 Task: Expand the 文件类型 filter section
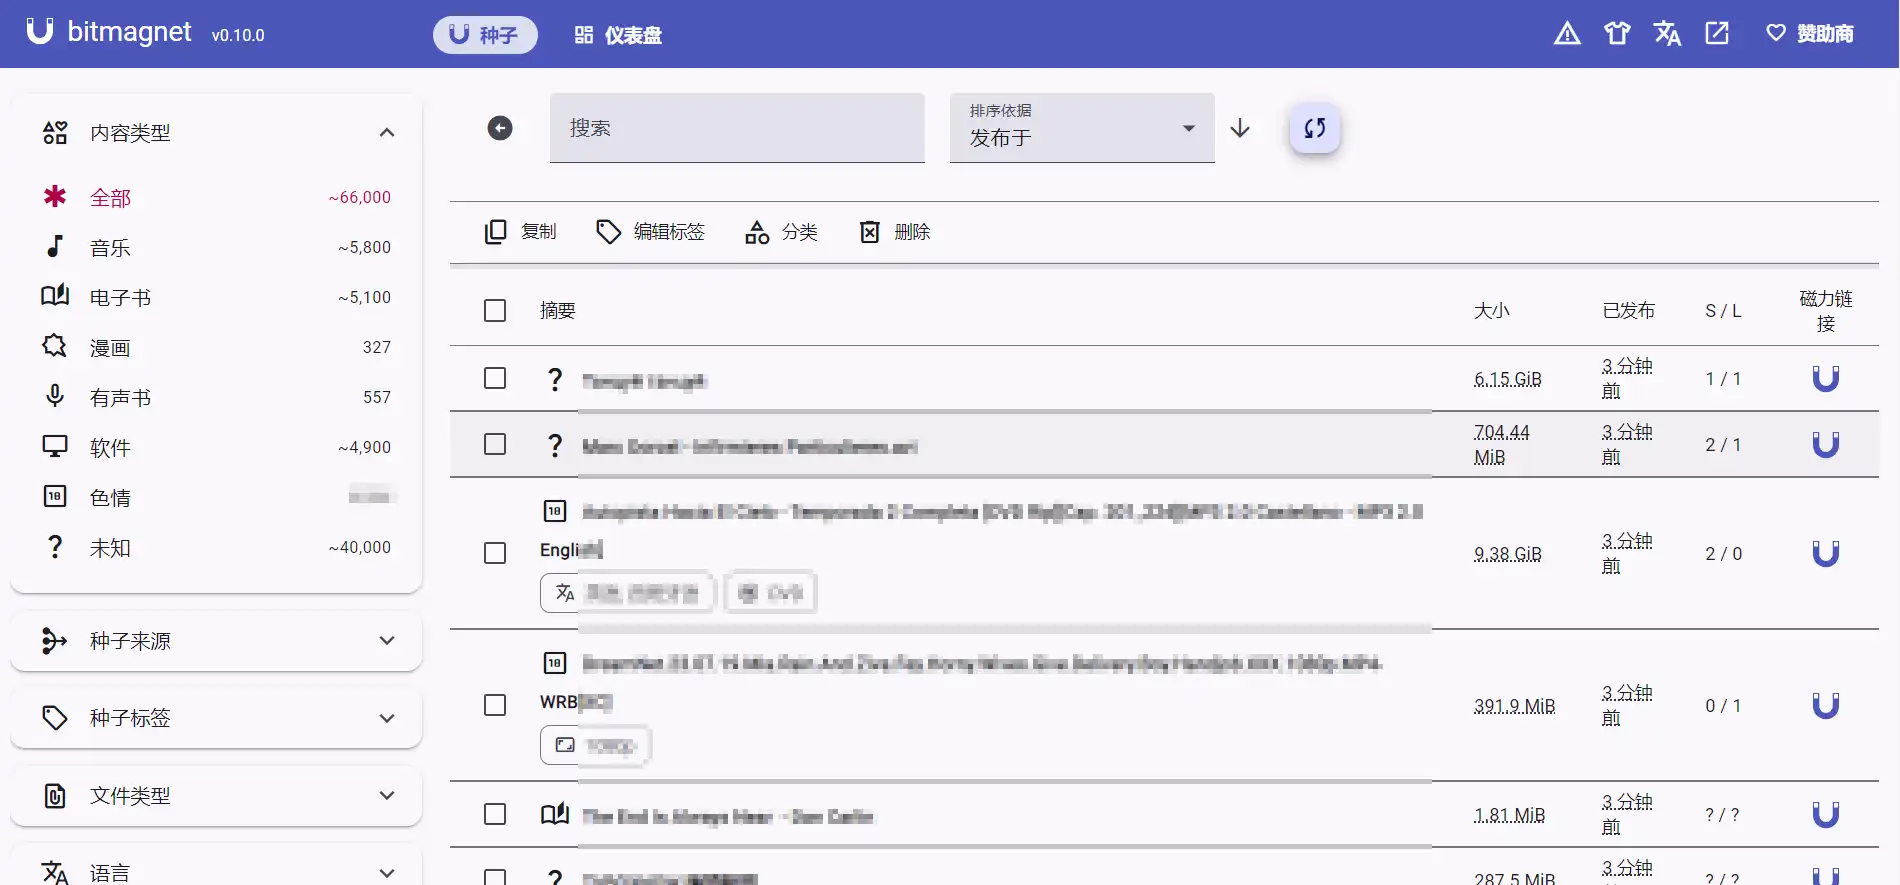click(x=216, y=796)
